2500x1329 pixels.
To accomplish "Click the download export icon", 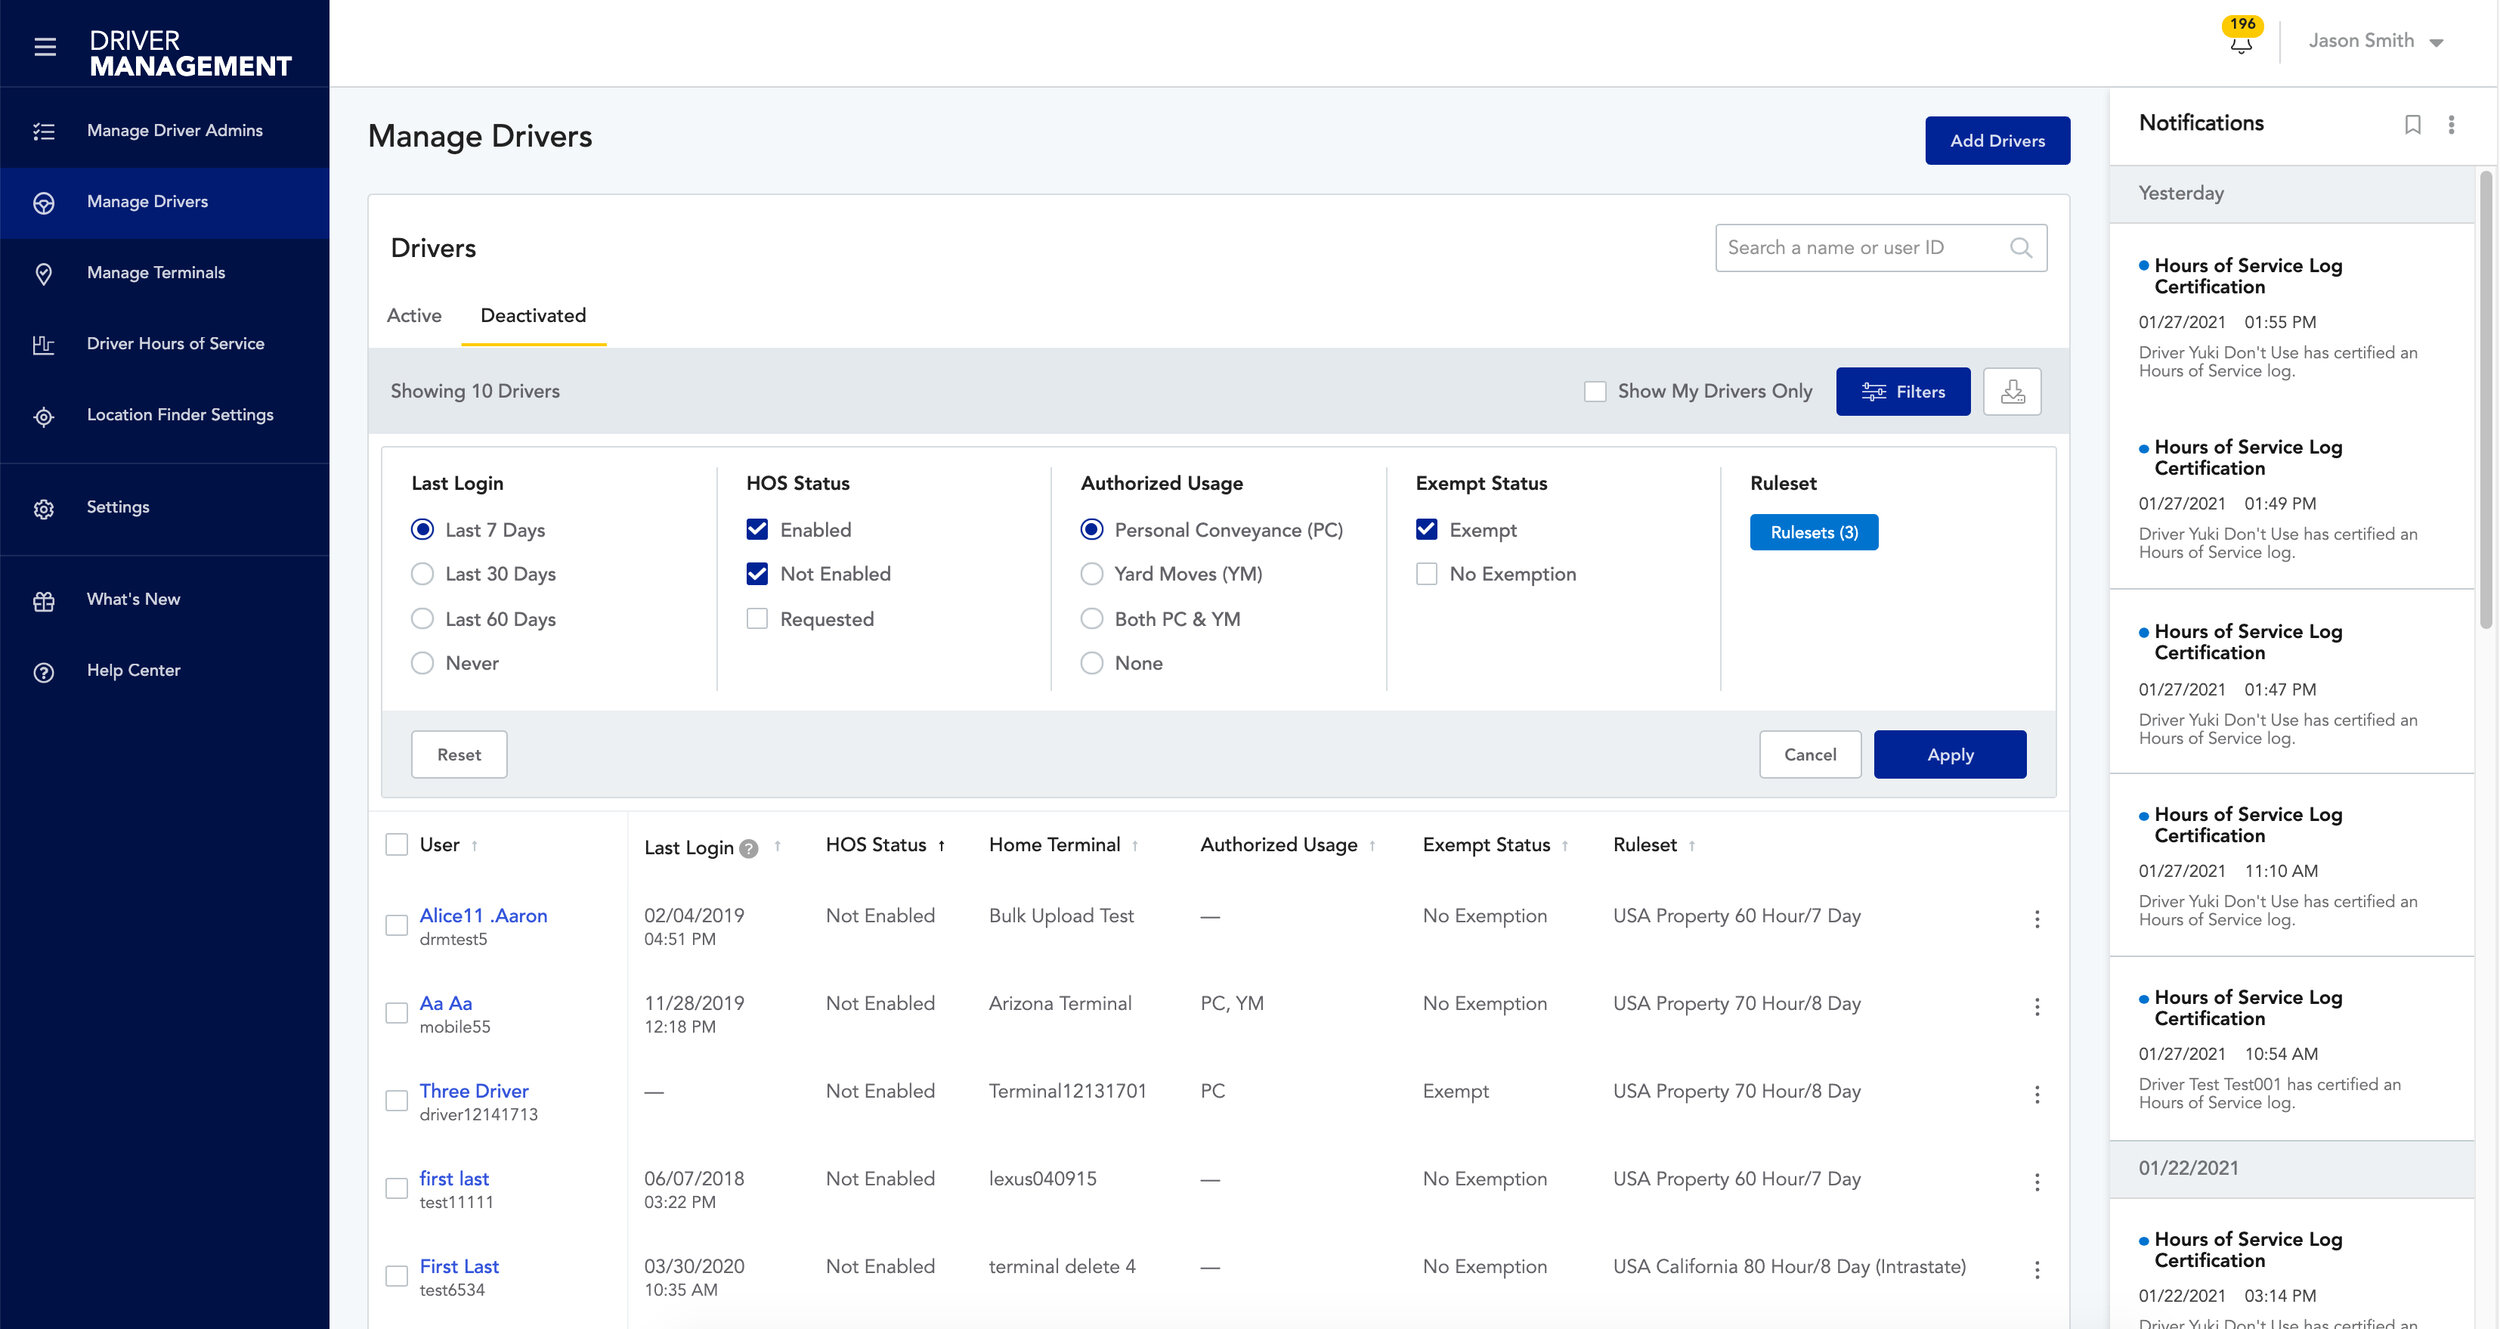I will pos(2012,391).
